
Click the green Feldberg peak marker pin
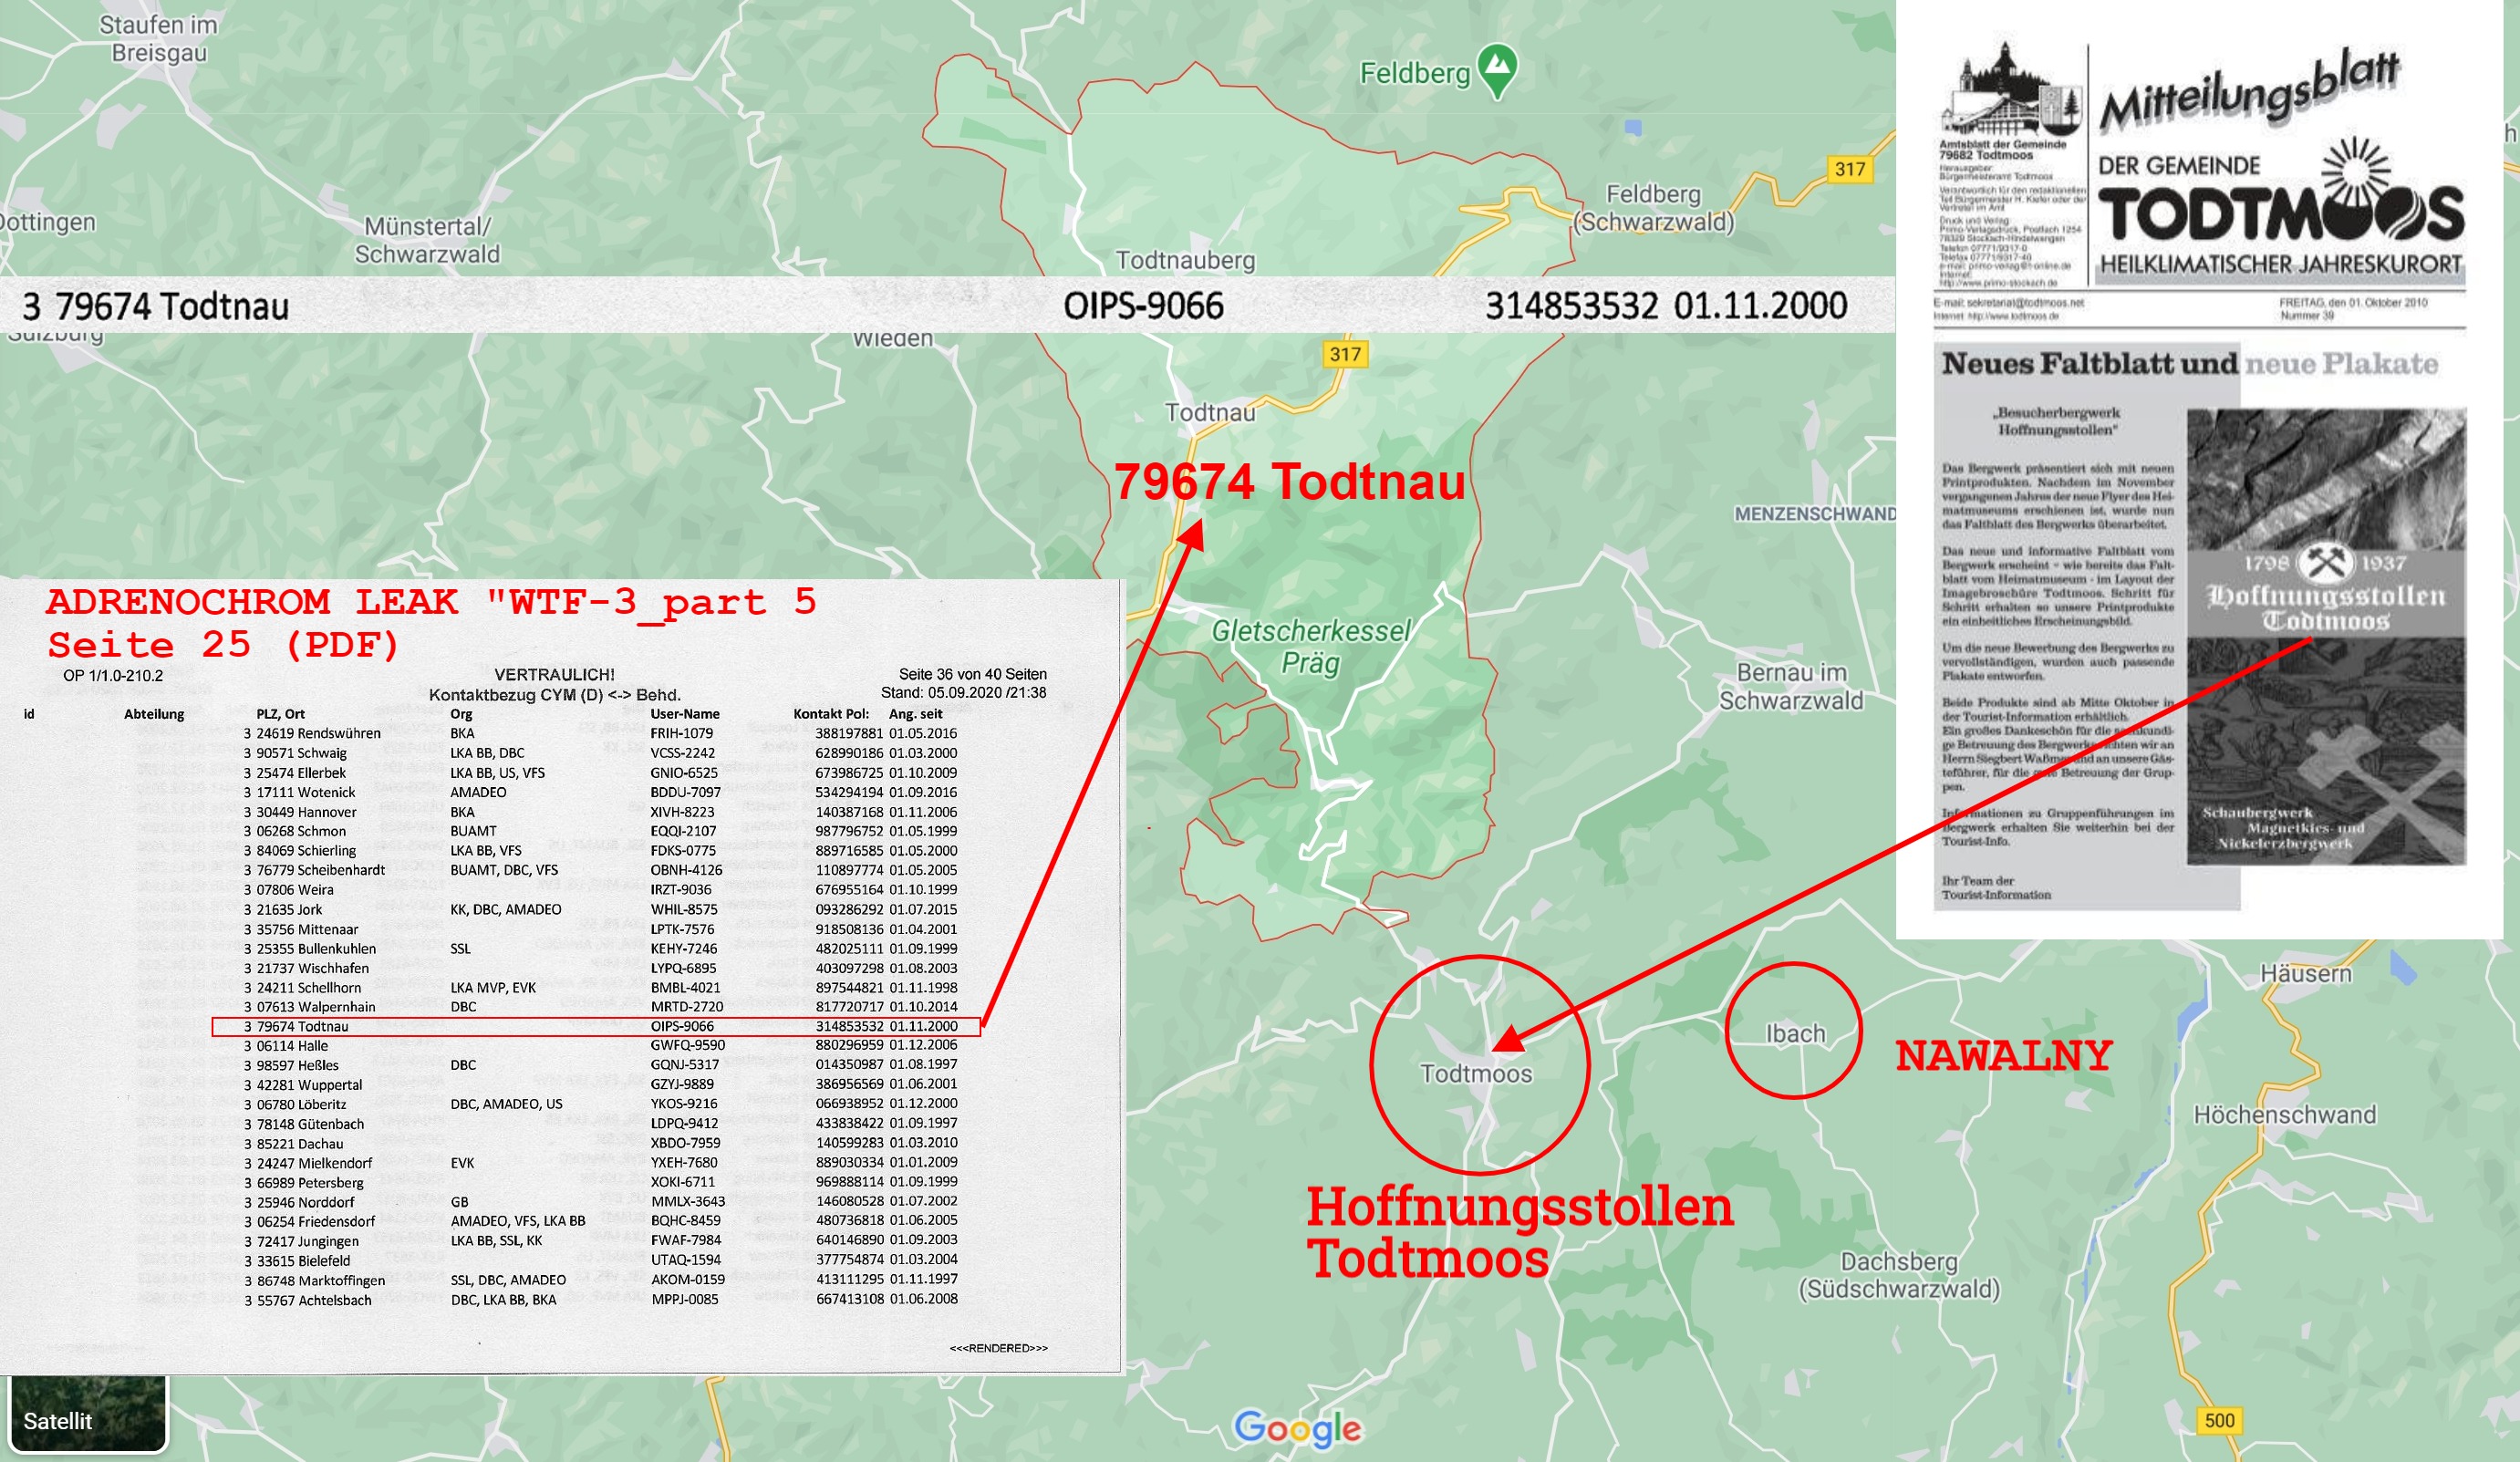[x=1497, y=71]
